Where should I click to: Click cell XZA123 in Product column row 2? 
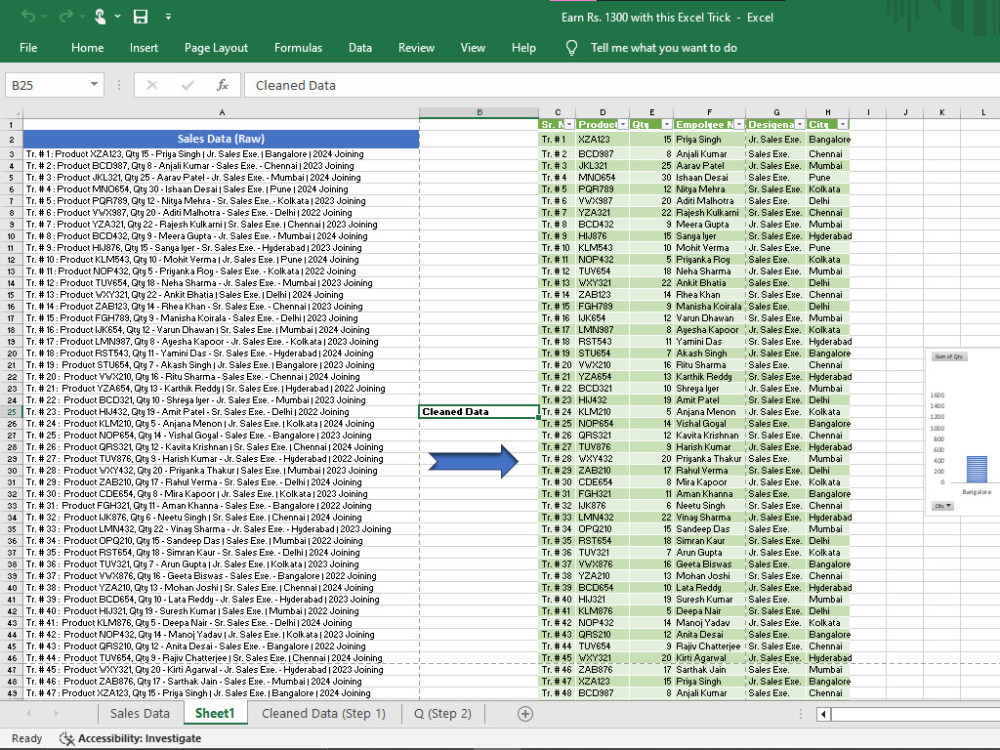602,139
